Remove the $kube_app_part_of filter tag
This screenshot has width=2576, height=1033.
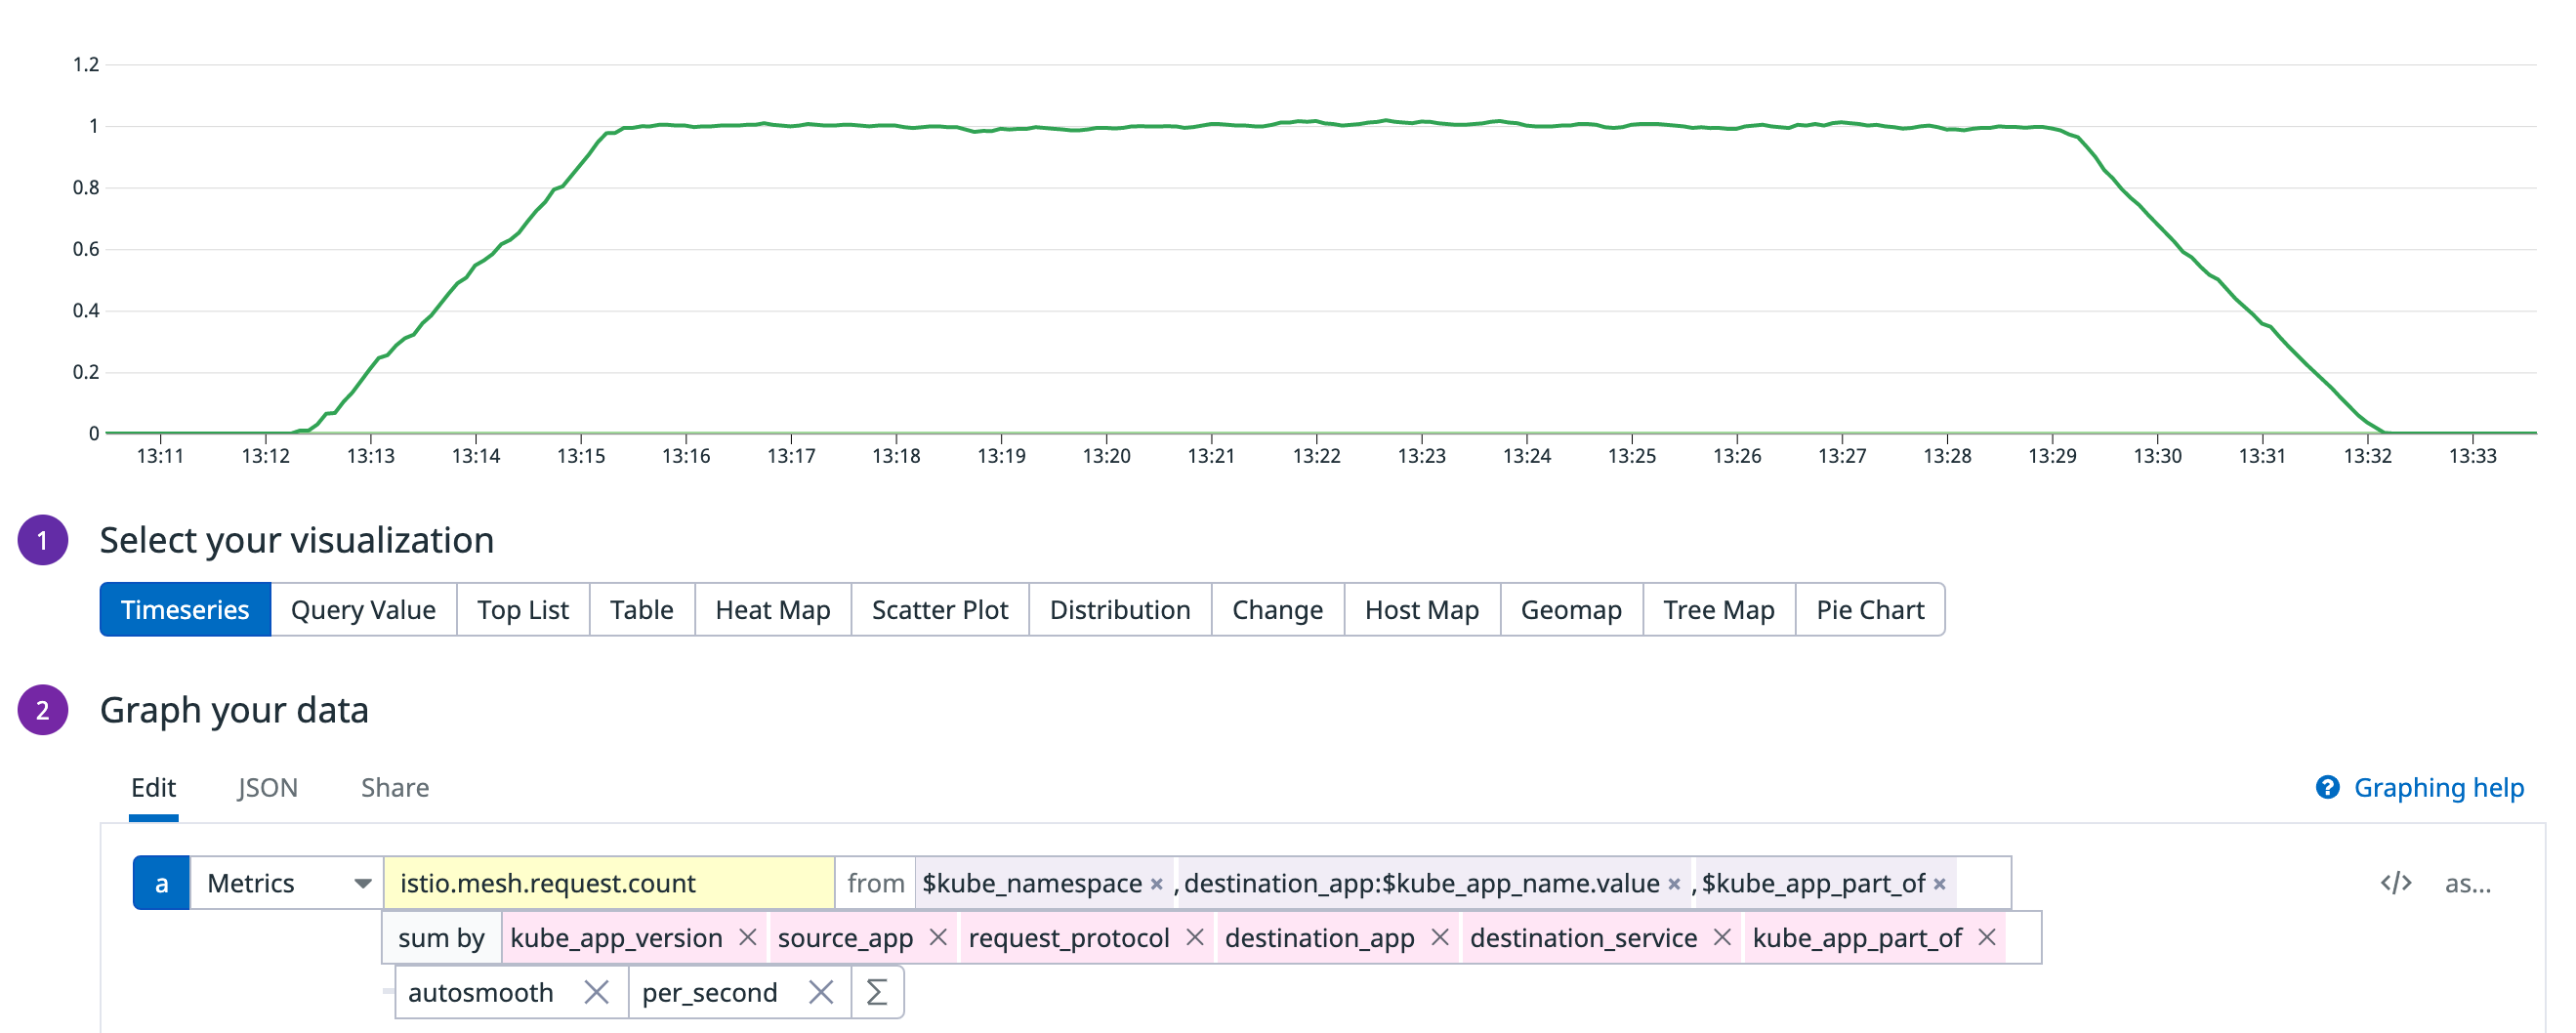(1938, 884)
